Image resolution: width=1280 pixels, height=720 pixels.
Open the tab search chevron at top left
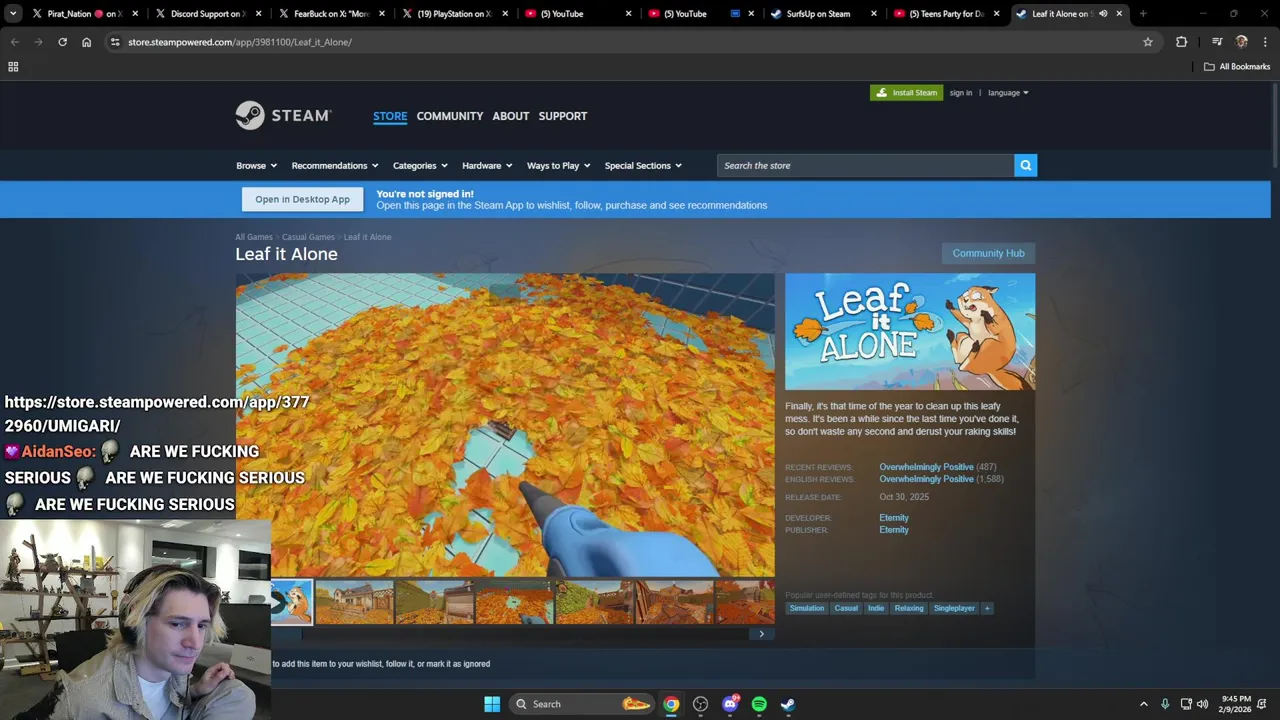[x=13, y=14]
